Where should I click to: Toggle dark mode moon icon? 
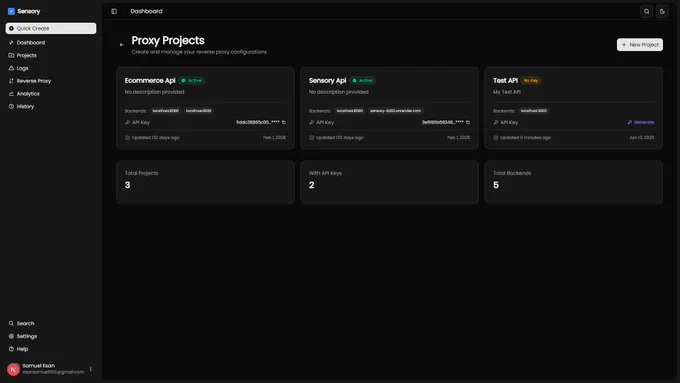click(662, 11)
